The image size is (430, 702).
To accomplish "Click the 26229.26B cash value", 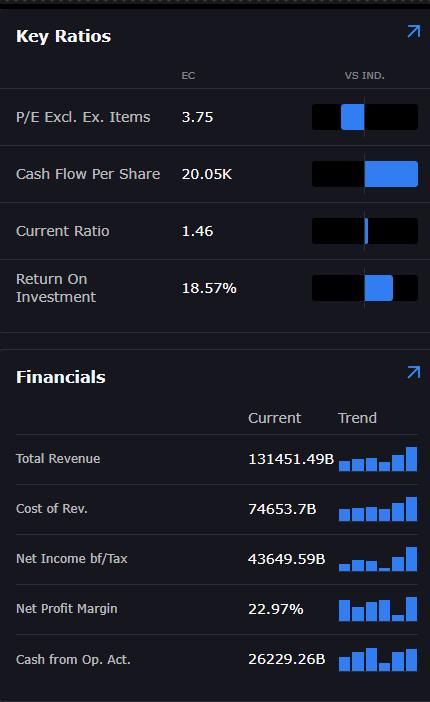I will click(287, 659).
